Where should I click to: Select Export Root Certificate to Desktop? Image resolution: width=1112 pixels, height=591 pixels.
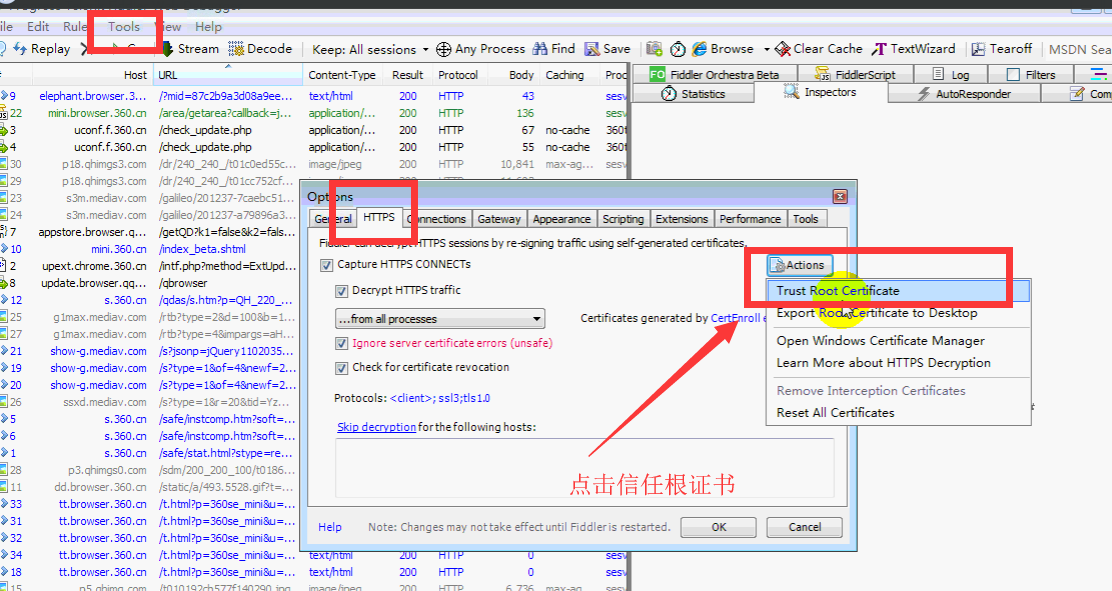click(898, 313)
